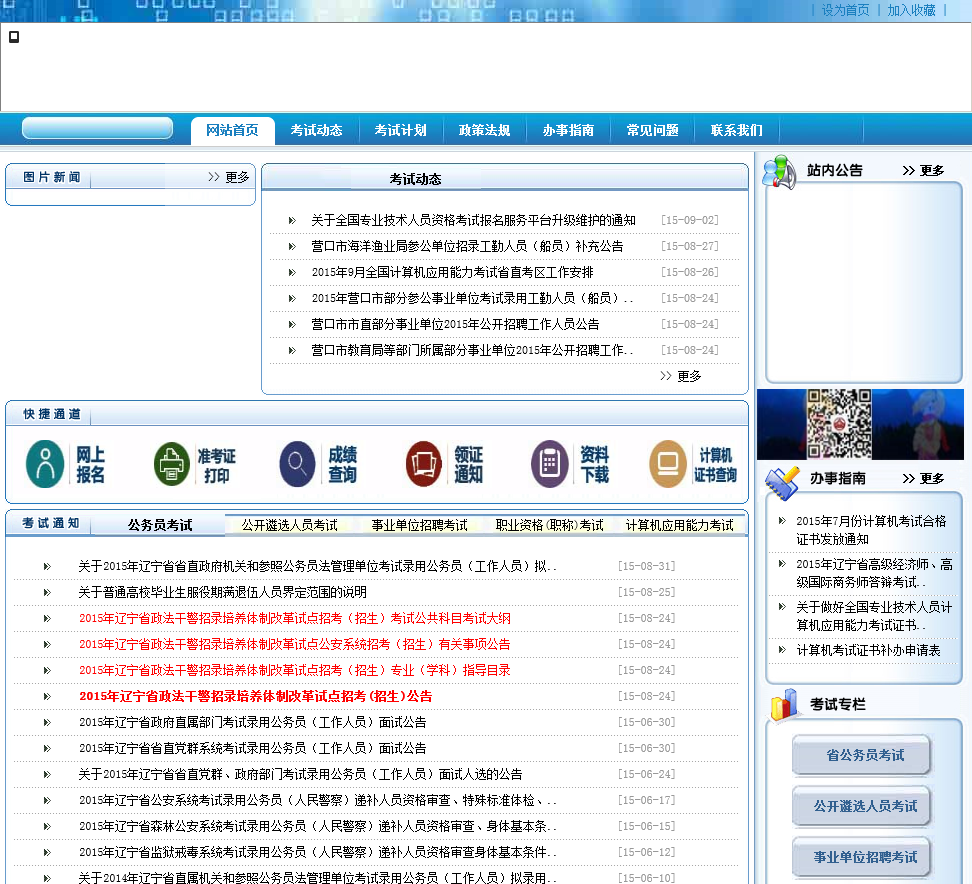972x884 pixels.
Task: Open 2015年辽宁省森林公安系统 递补人员 link
Action: [x=317, y=826]
